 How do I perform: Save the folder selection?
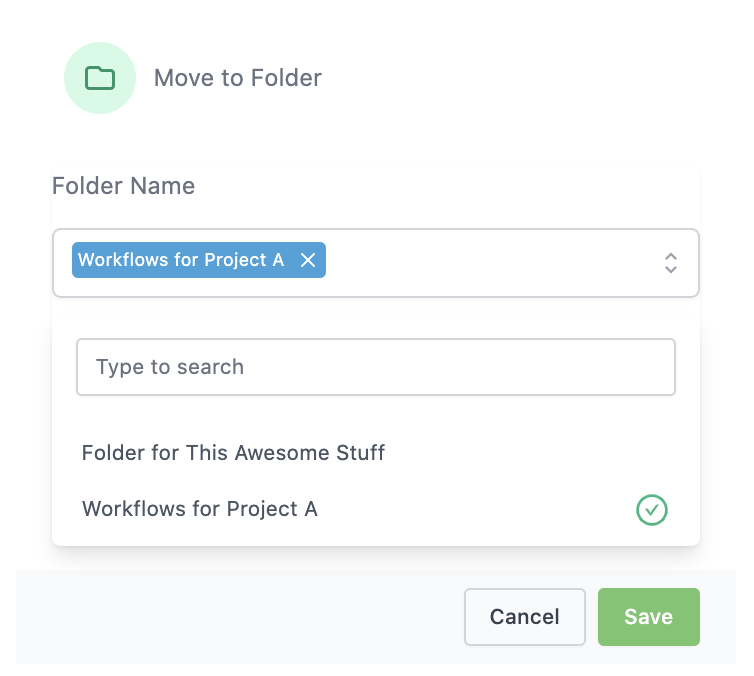click(648, 617)
